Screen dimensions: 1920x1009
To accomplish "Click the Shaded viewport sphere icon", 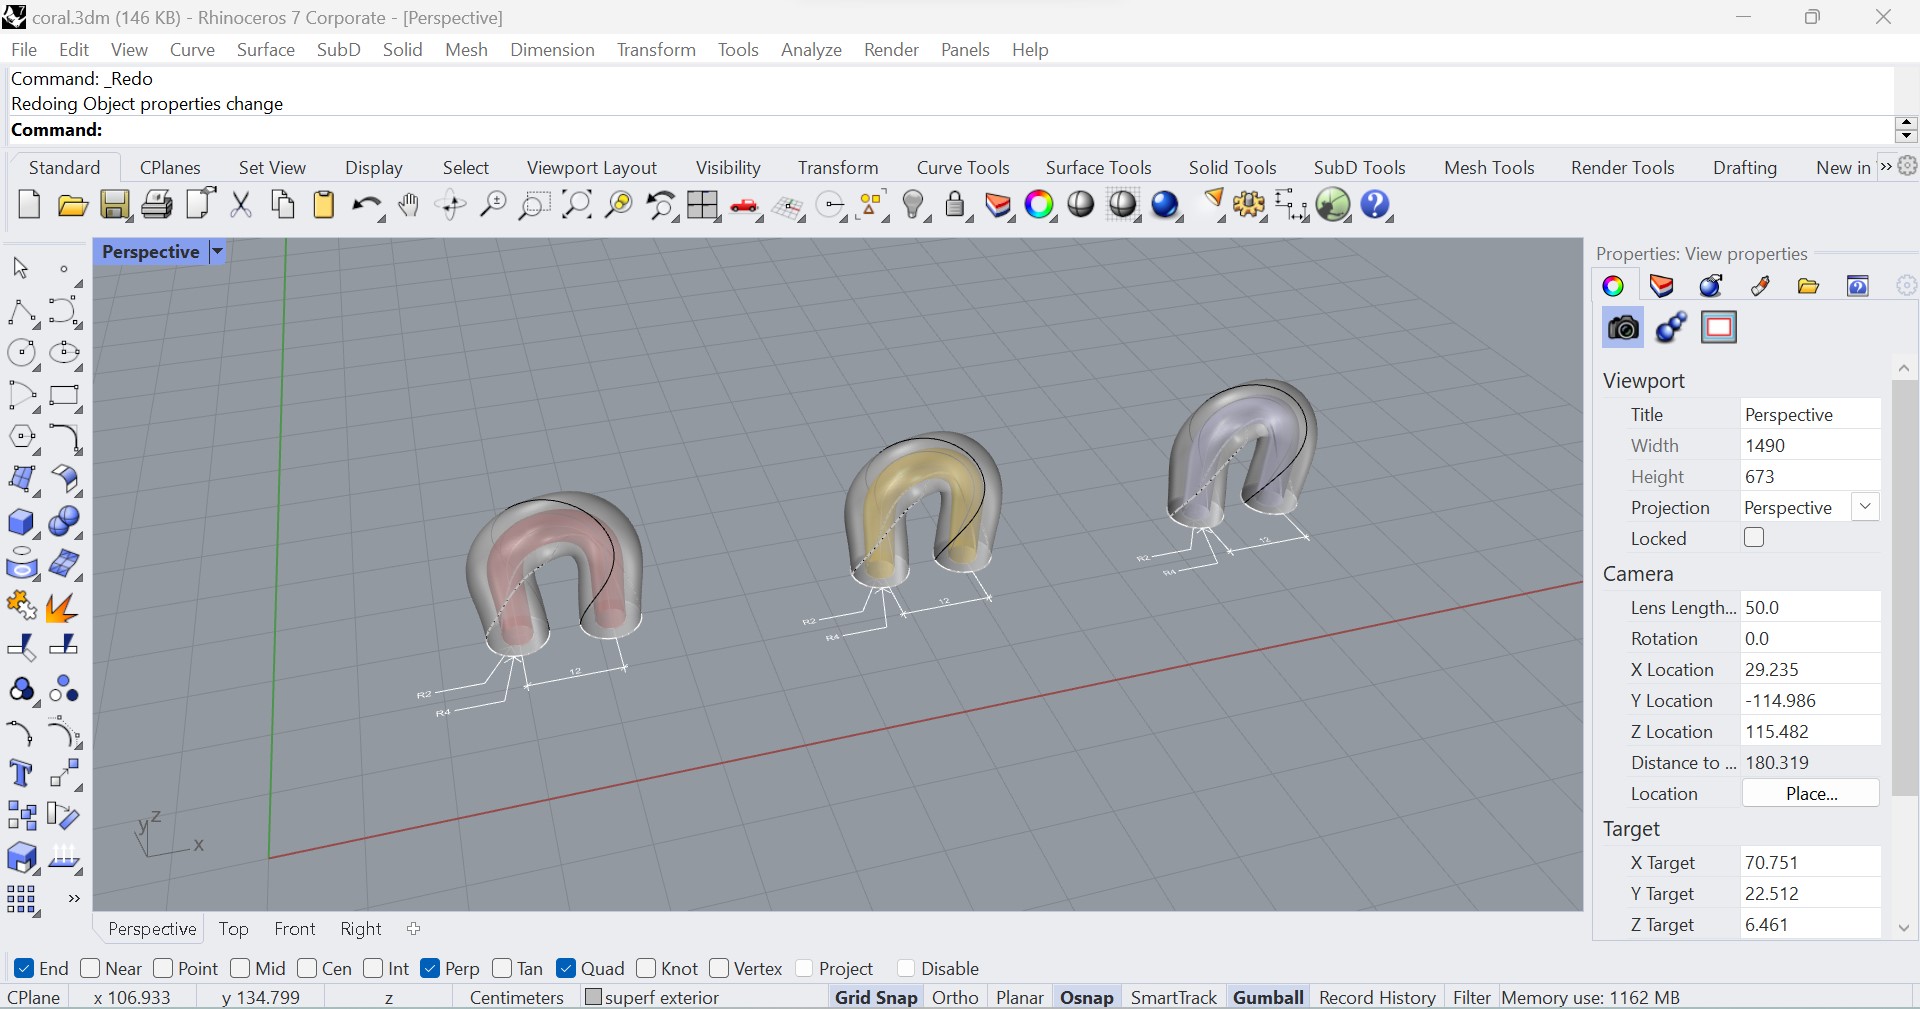I will tap(1081, 204).
